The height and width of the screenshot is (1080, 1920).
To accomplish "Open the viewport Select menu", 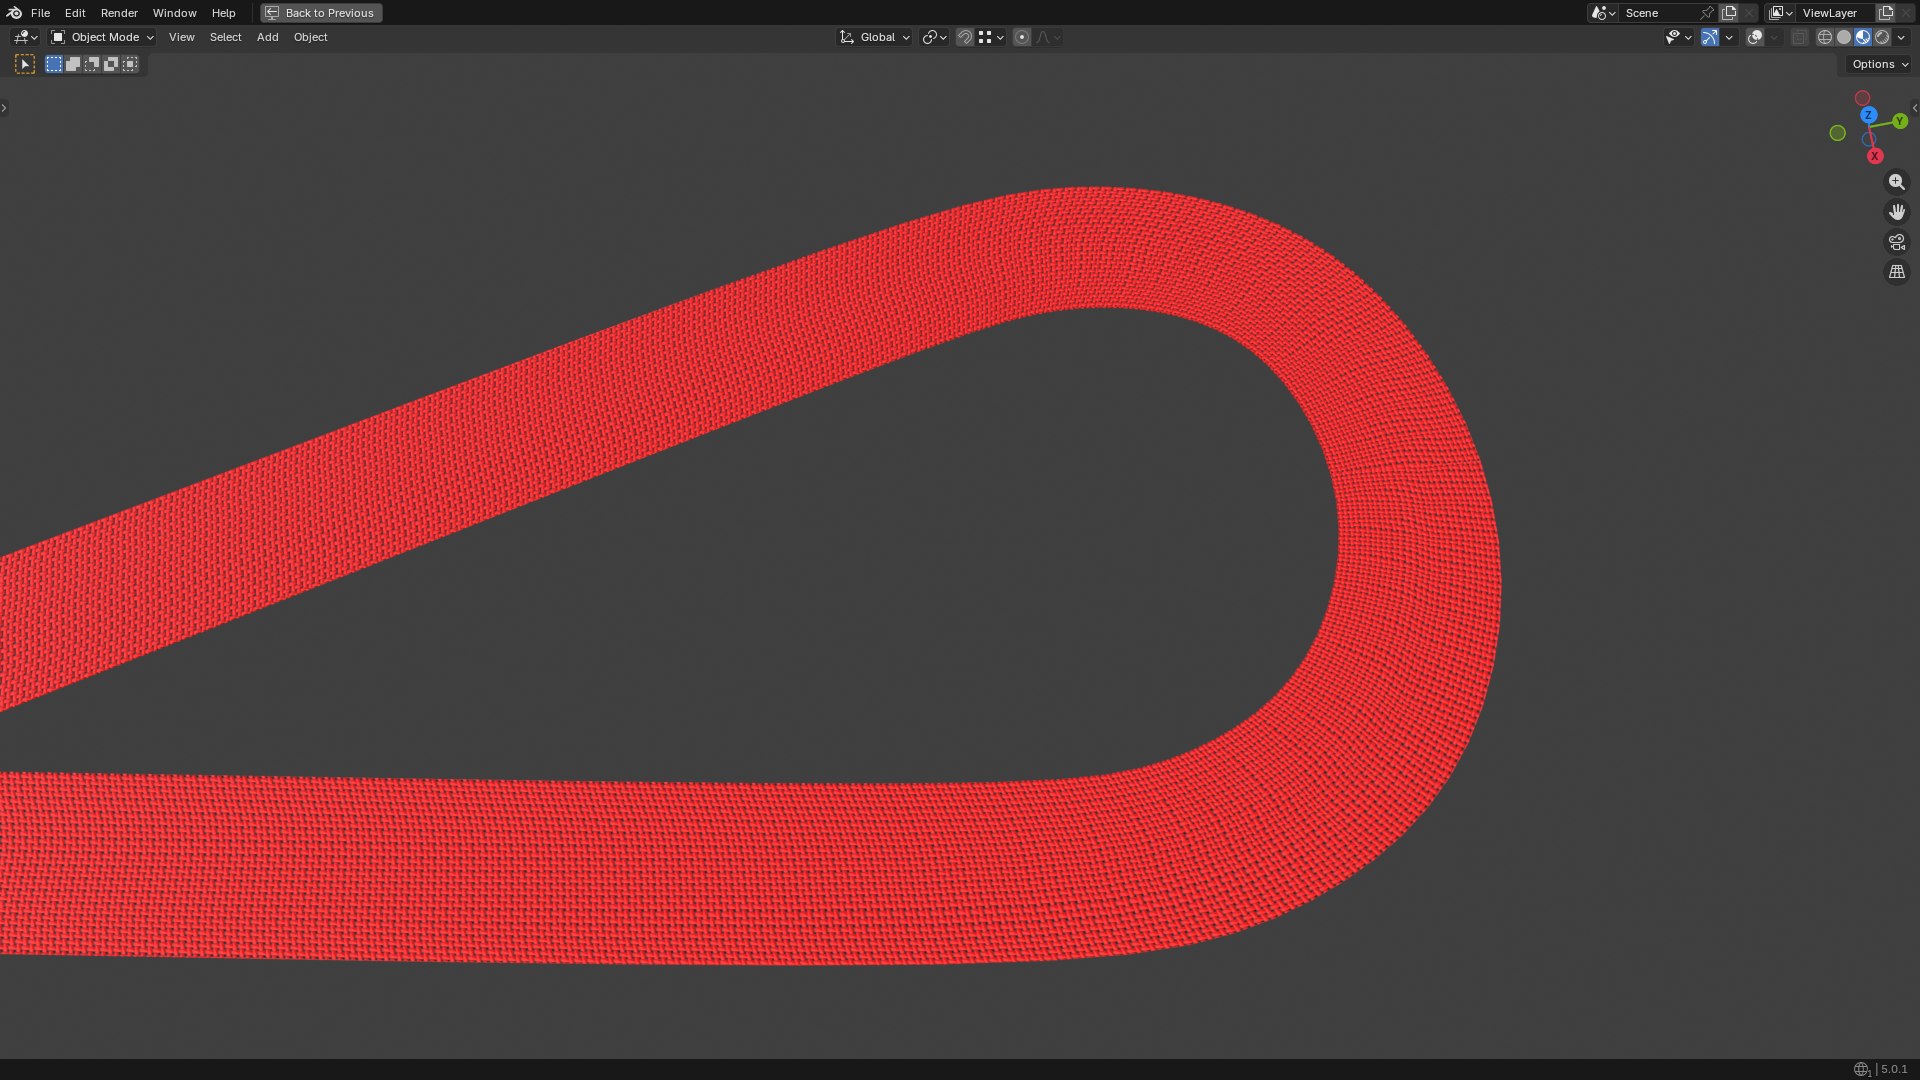I will pos(225,37).
